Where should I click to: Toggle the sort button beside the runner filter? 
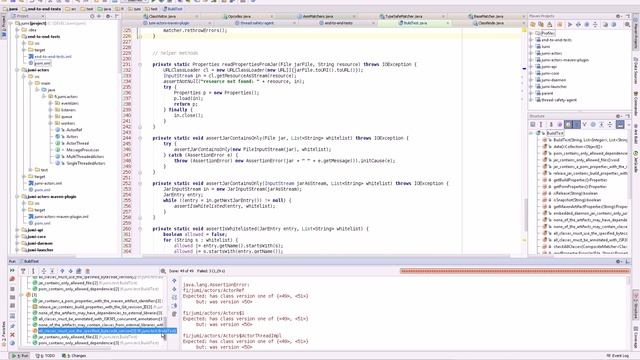[33, 271]
